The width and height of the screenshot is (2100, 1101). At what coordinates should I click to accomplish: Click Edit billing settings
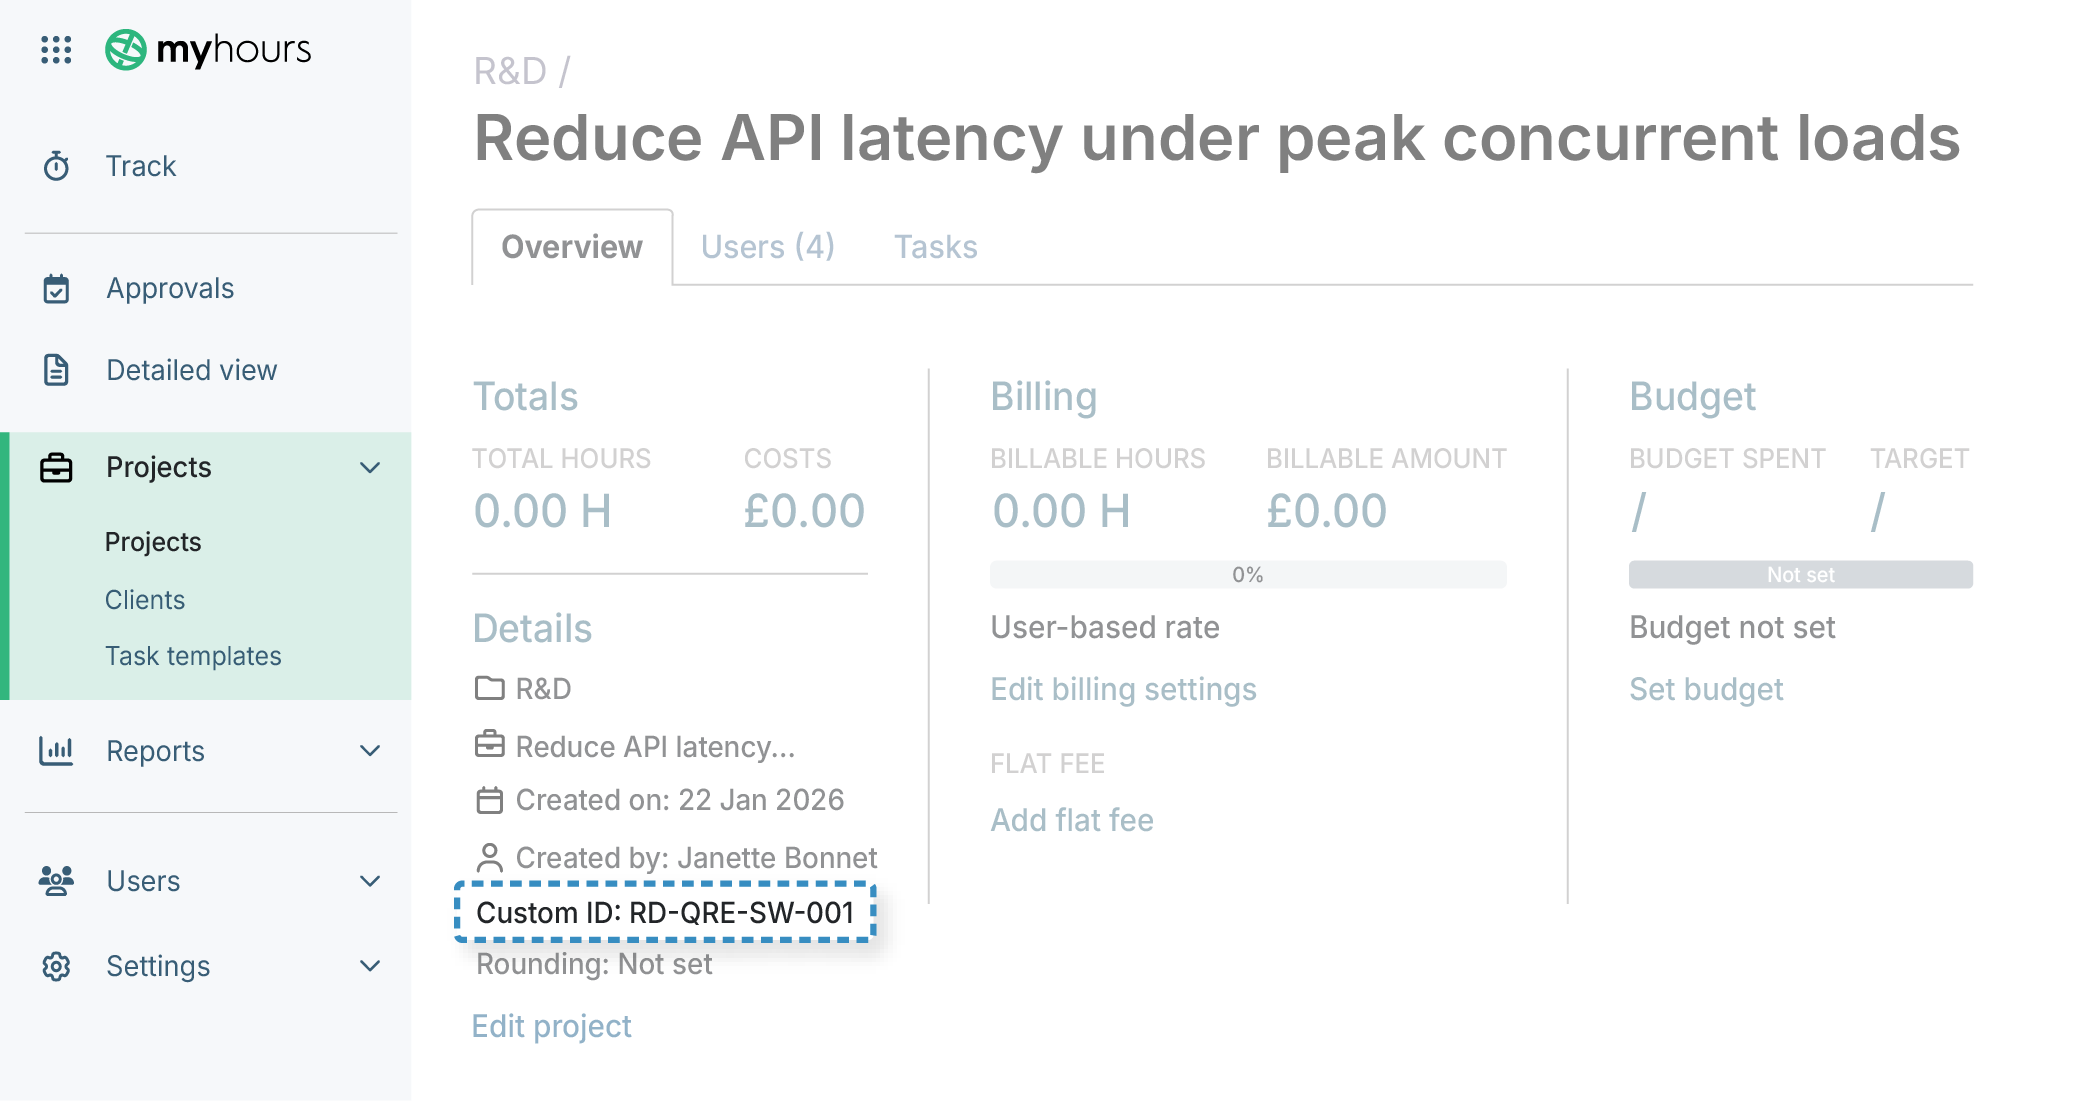pos(1123,689)
